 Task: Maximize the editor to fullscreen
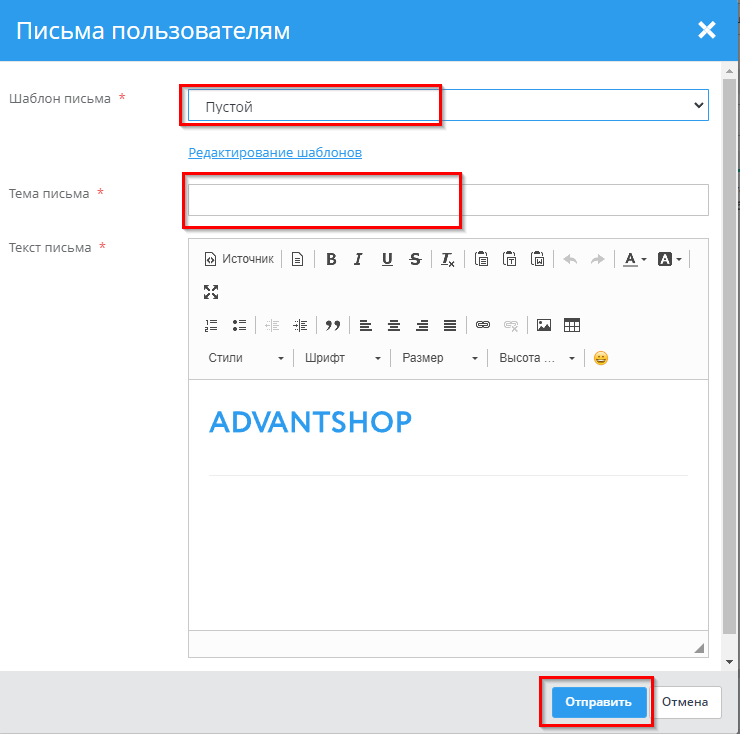[211, 292]
